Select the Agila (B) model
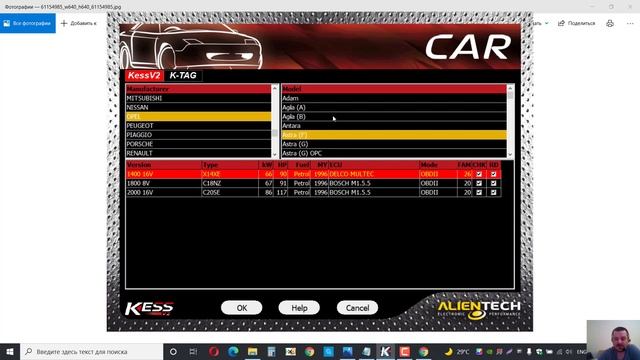The width and height of the screenshot is (640, 360). point(394,117)
